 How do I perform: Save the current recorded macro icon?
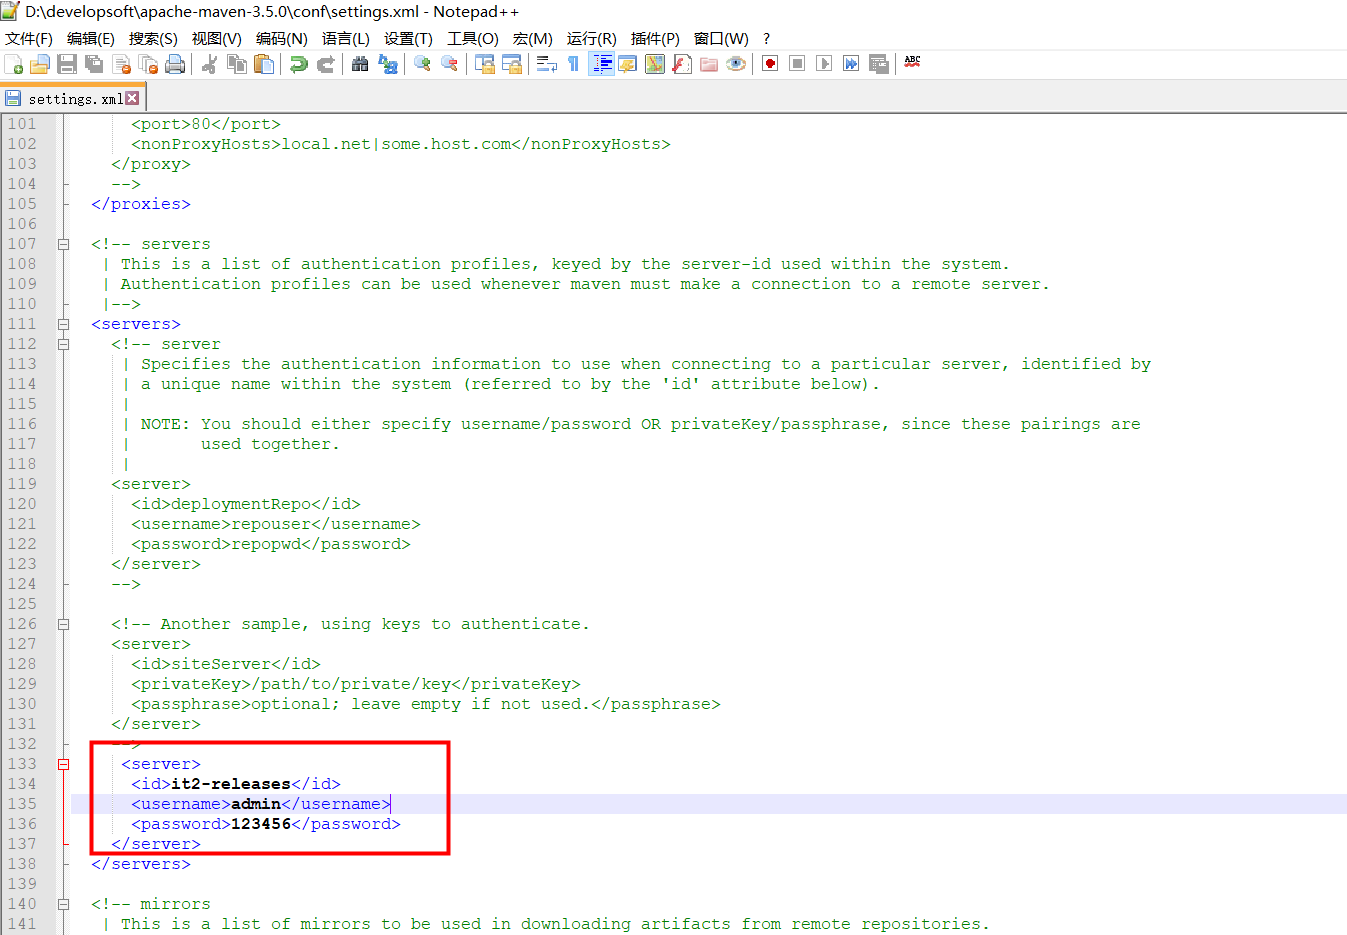click(878, 64)
